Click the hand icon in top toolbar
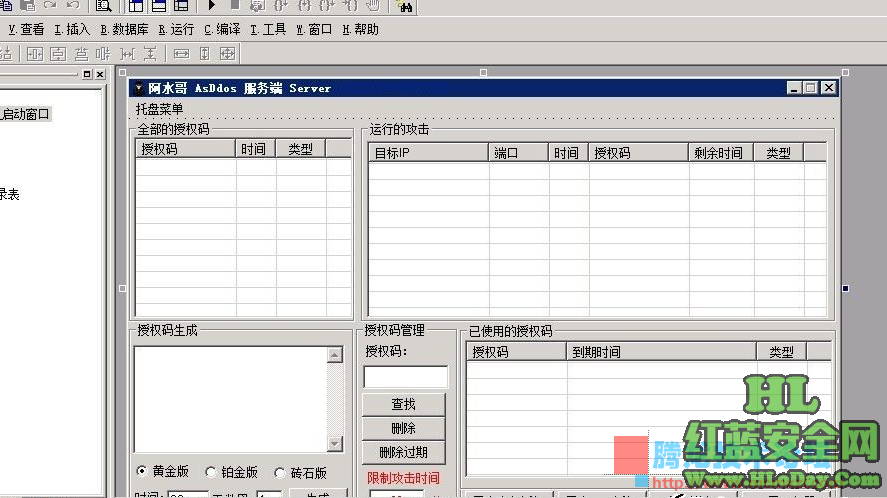887x498 pixels. pyautogui.click(x=372, y=6)
